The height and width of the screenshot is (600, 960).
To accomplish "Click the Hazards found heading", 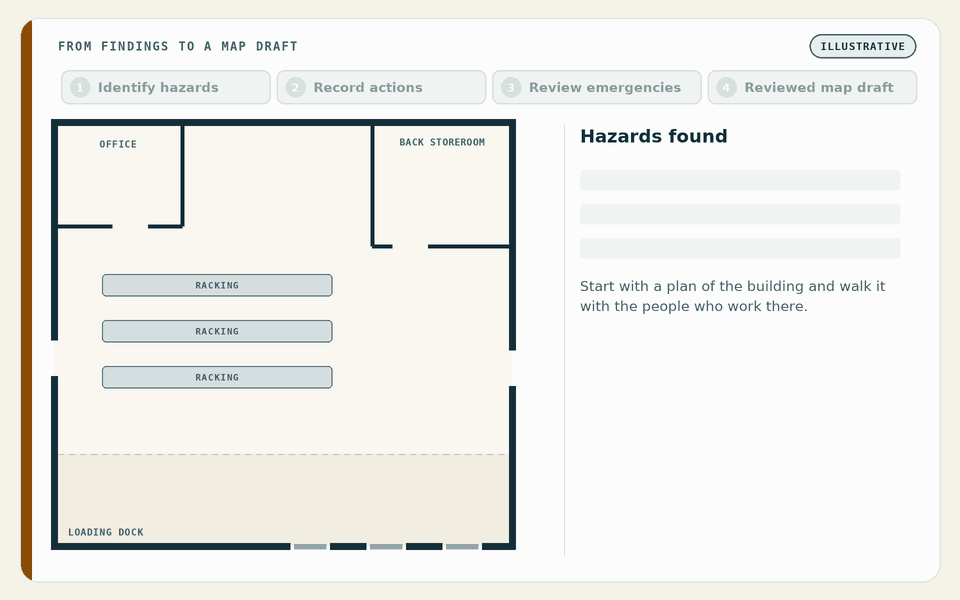I will pyautogui.click(x=653, y=136).
